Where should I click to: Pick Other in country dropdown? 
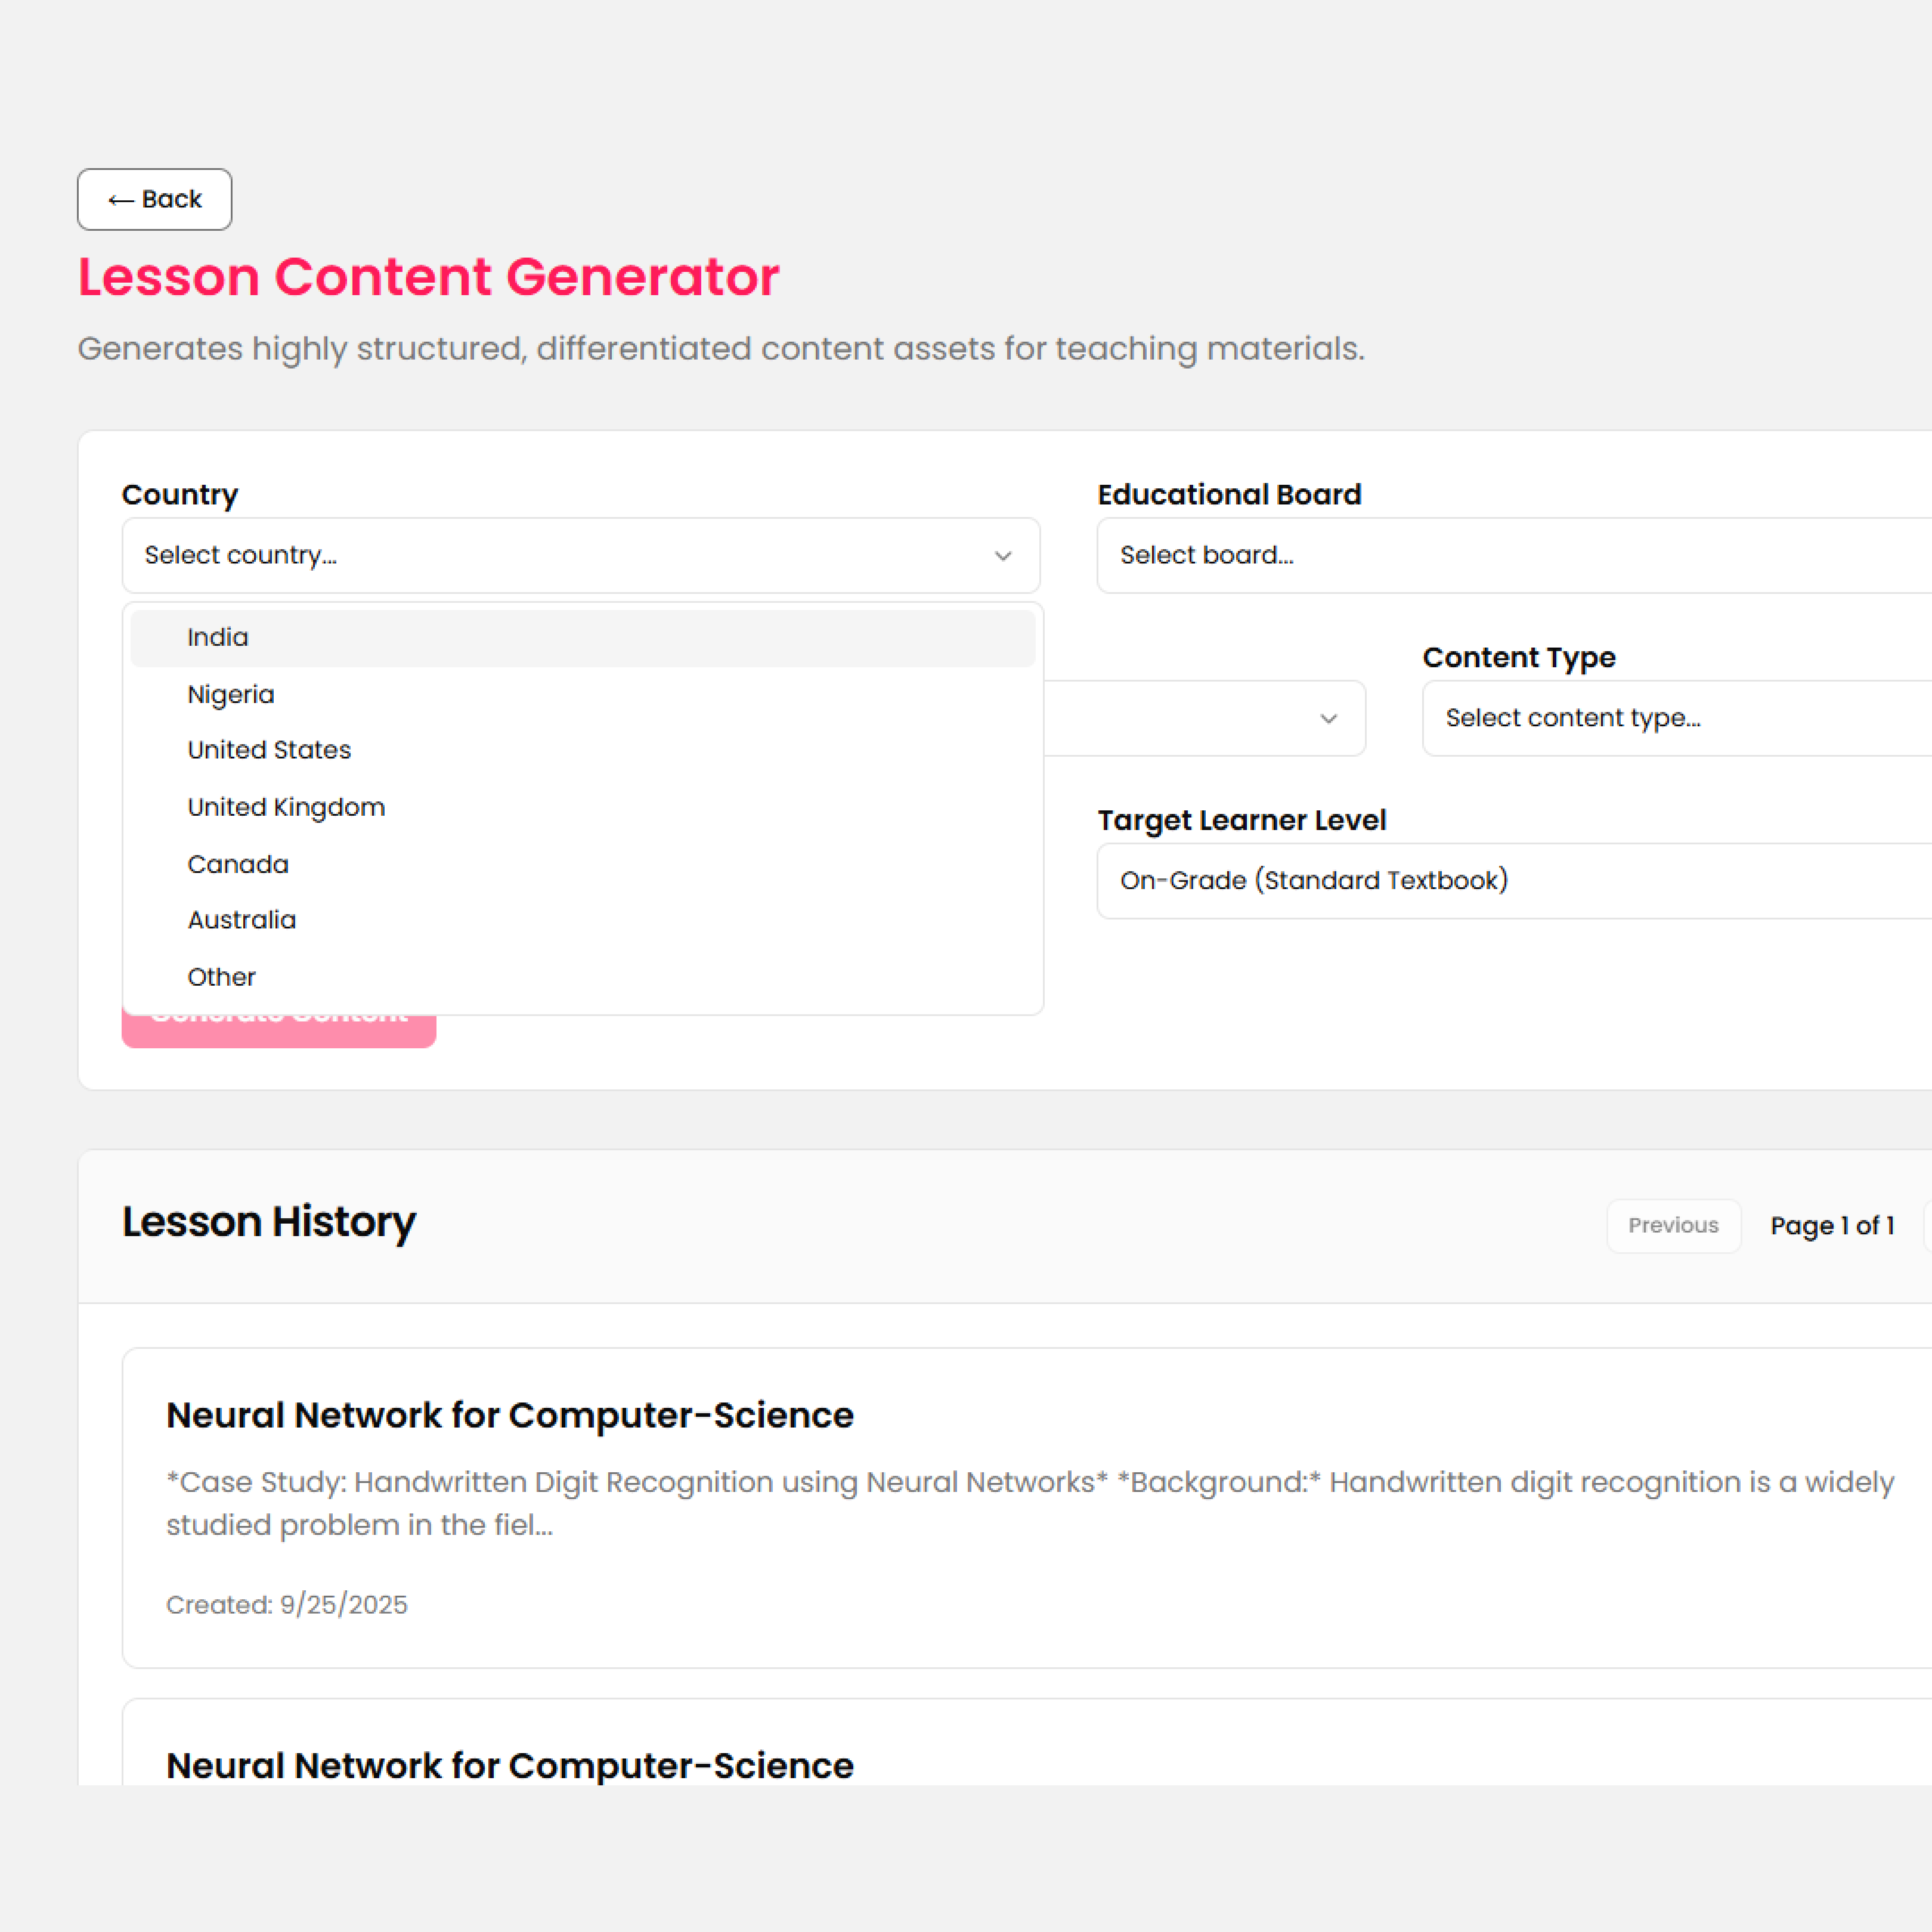coord(222,977)
